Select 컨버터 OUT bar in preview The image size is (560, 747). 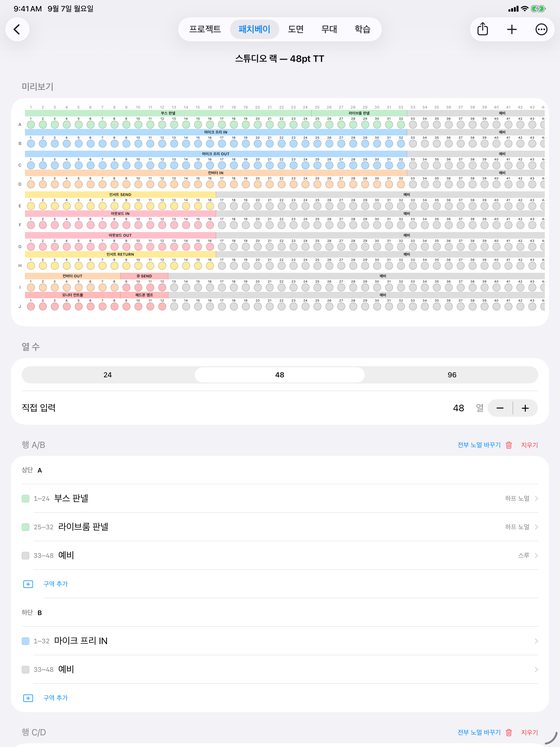[x=72, y=276]
